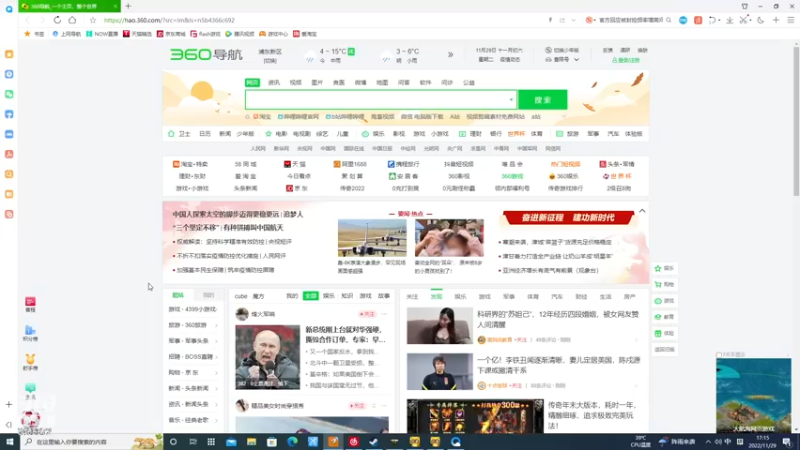Expand 军事·军事头条 row arrow

[216, 341]
